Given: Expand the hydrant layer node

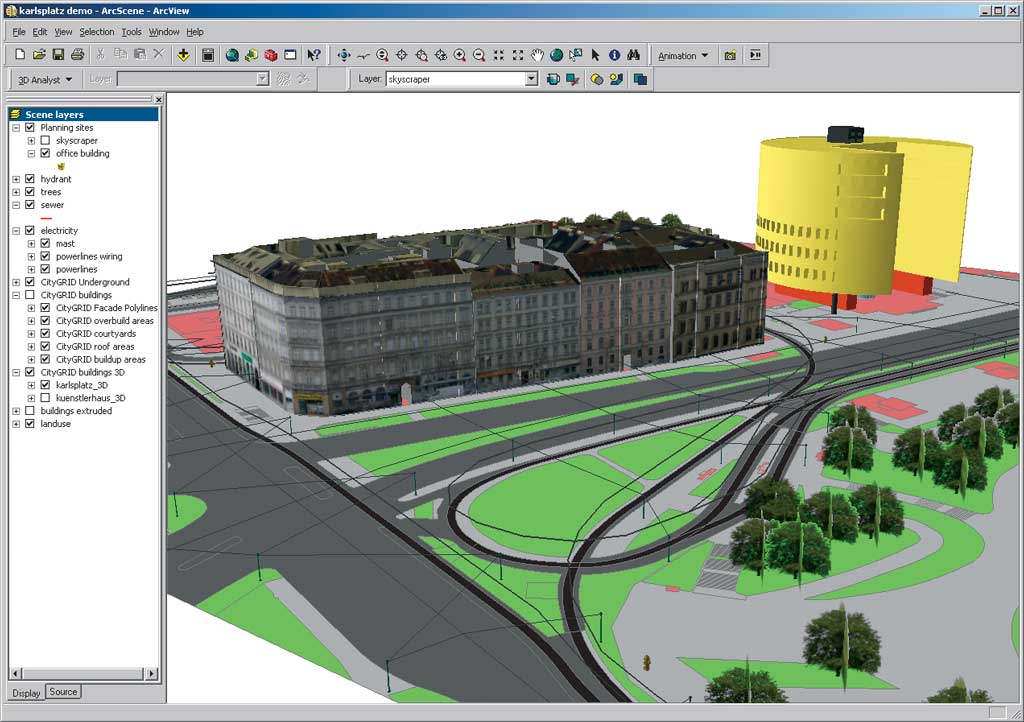Looking at the screenshot, I should coord(16,179).
